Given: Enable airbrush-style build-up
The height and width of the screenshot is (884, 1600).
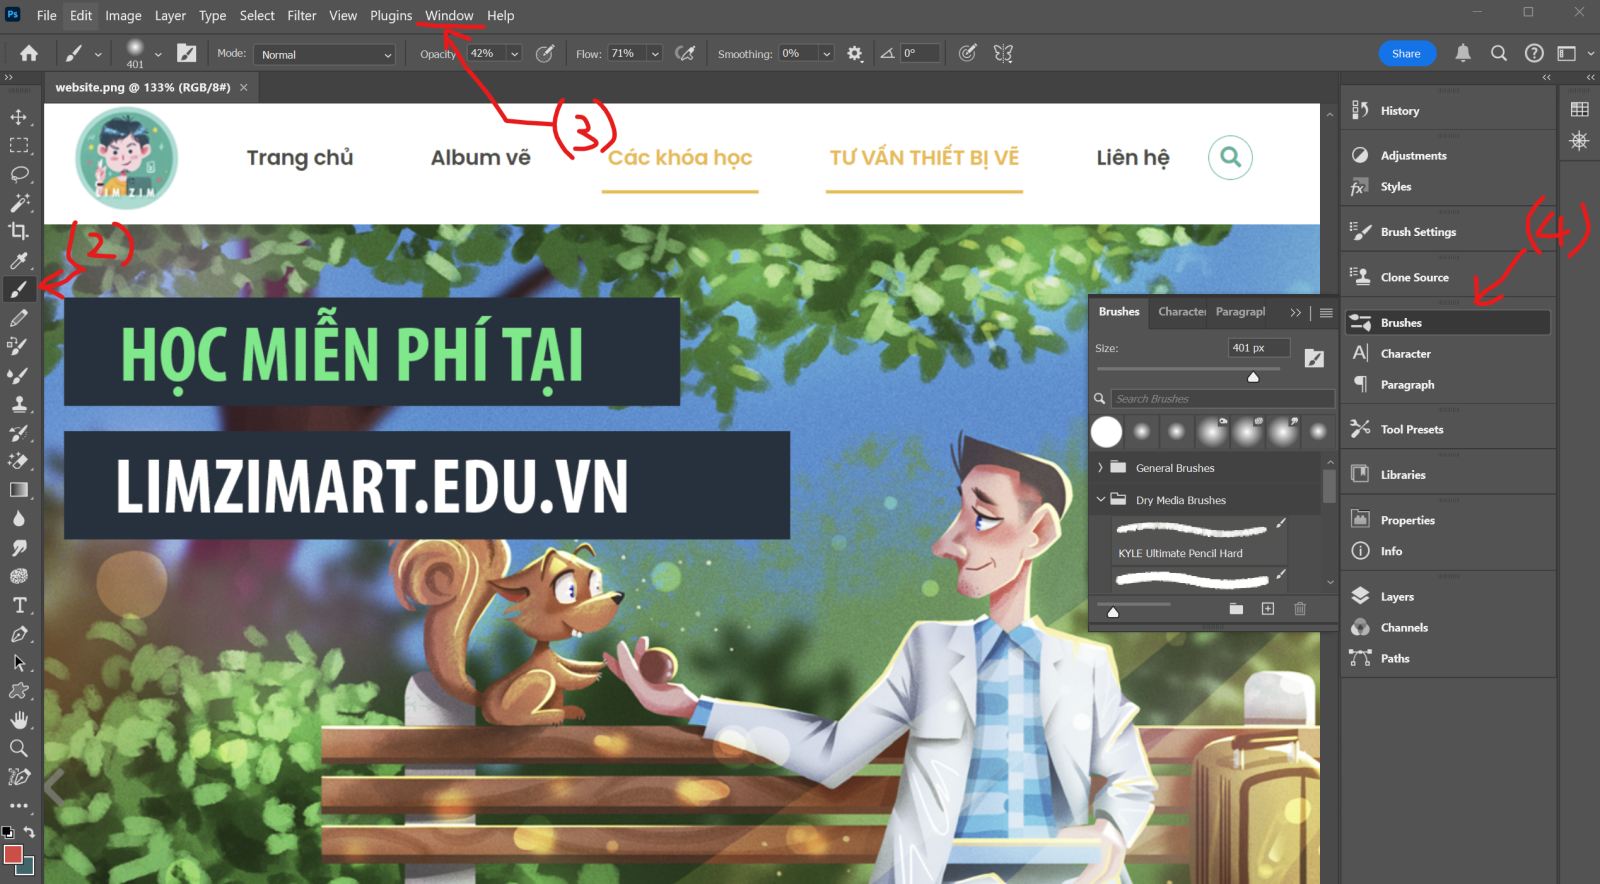Looking at the screenshot, I should tap(686, 54).
